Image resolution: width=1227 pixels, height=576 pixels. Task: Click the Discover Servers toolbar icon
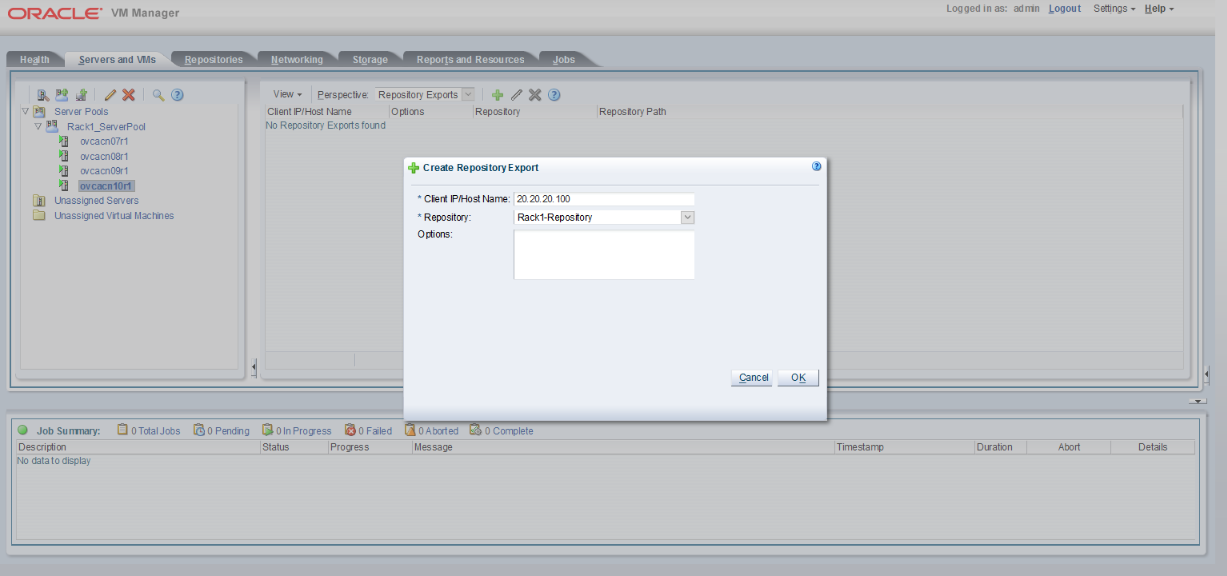pyautogui.click(x=42, y=94)
